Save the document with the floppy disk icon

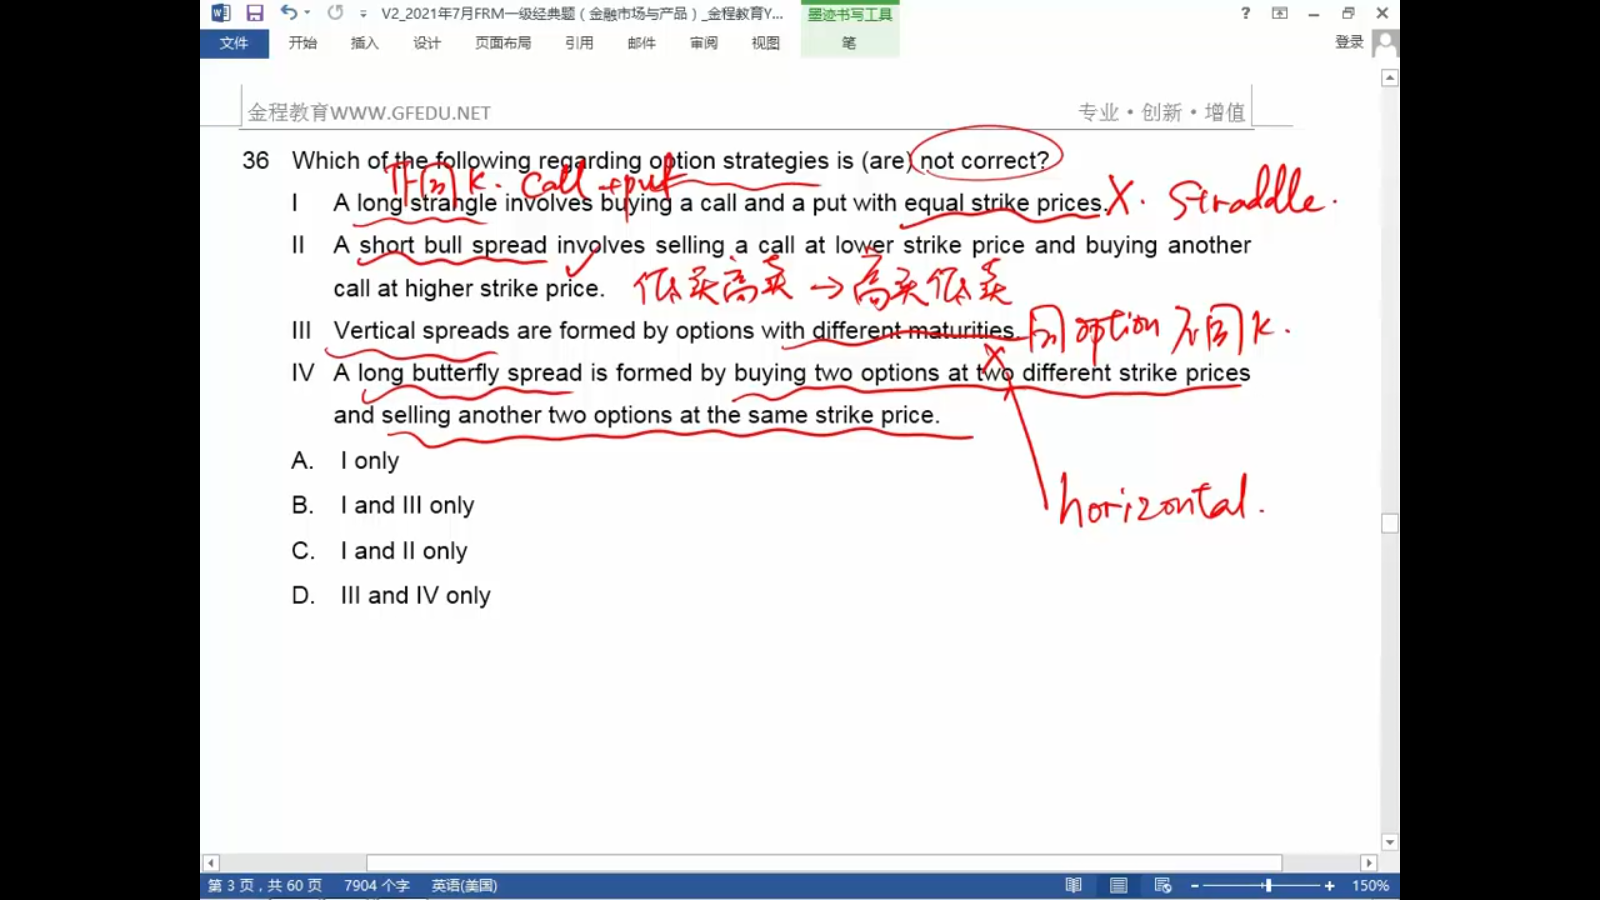tap(255, 13)
